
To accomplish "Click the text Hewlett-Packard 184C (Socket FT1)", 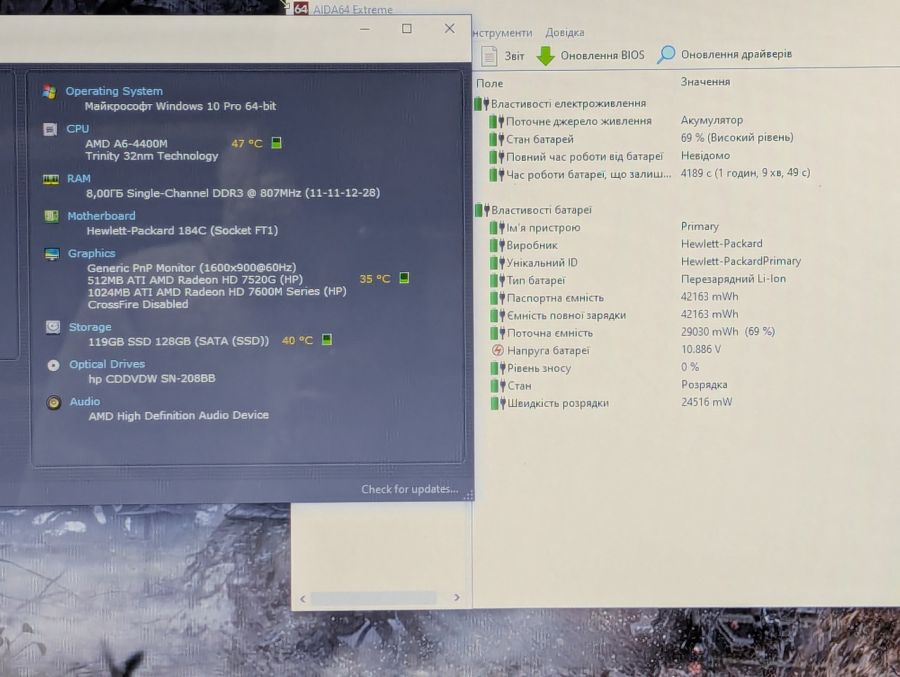I will (x=183, y=230).
